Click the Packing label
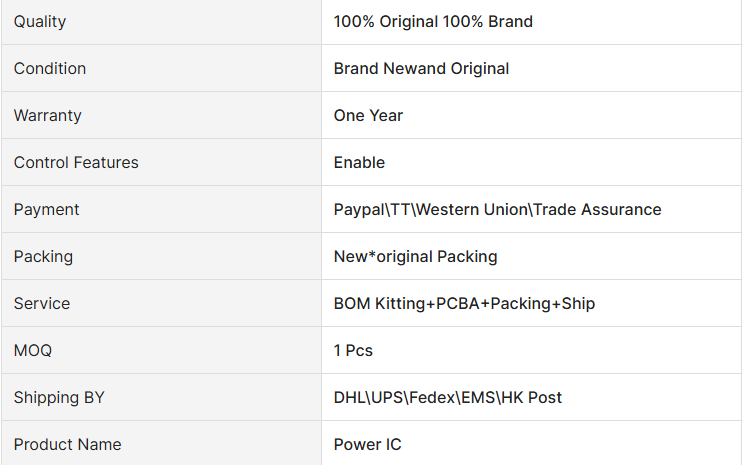 click(43, 257)
